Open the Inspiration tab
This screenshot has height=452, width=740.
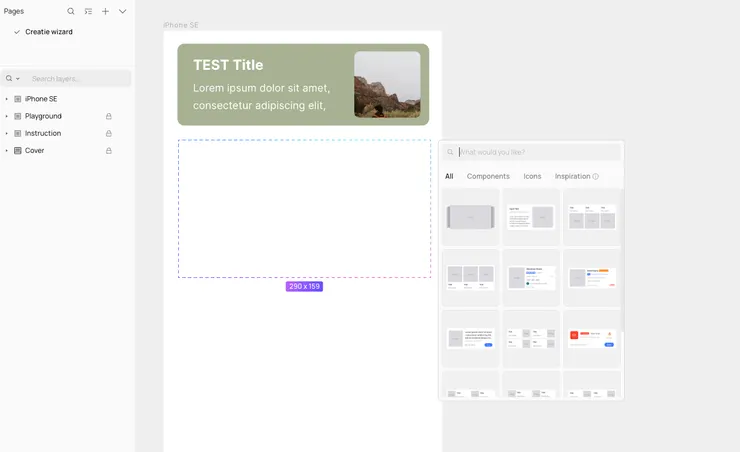click(x=572, y=176)
